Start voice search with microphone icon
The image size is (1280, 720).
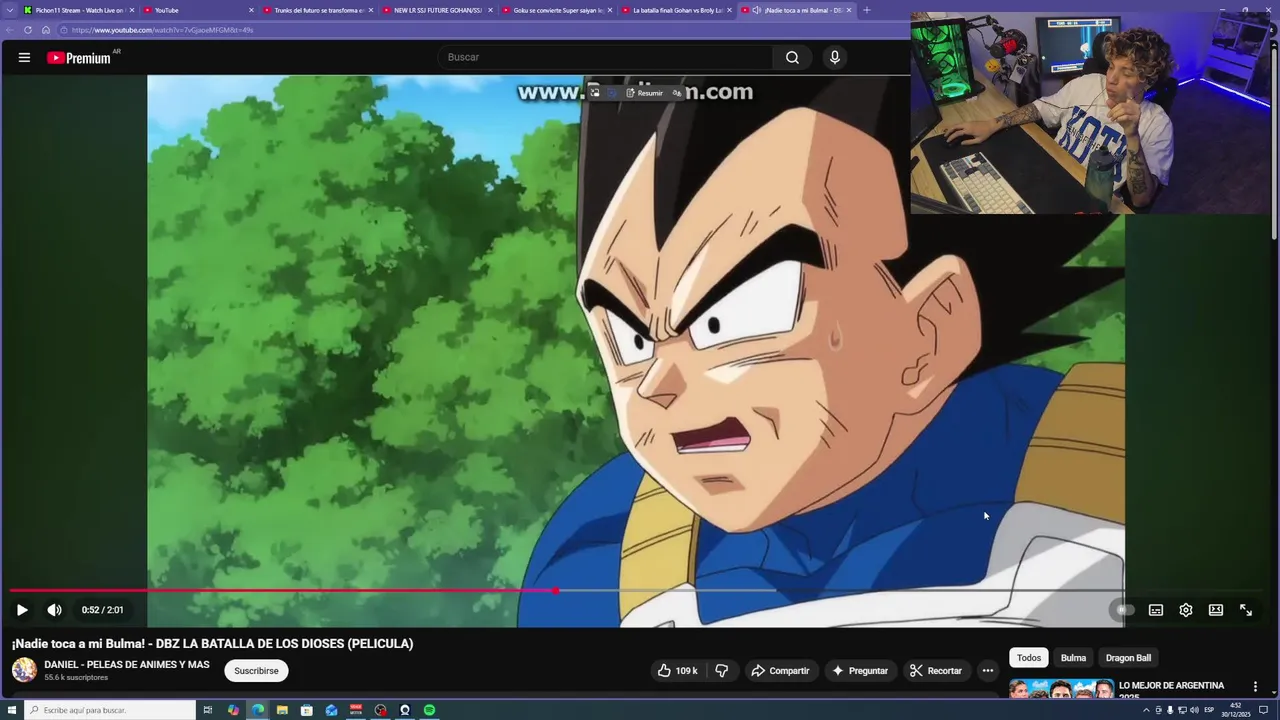pos(835,57)
